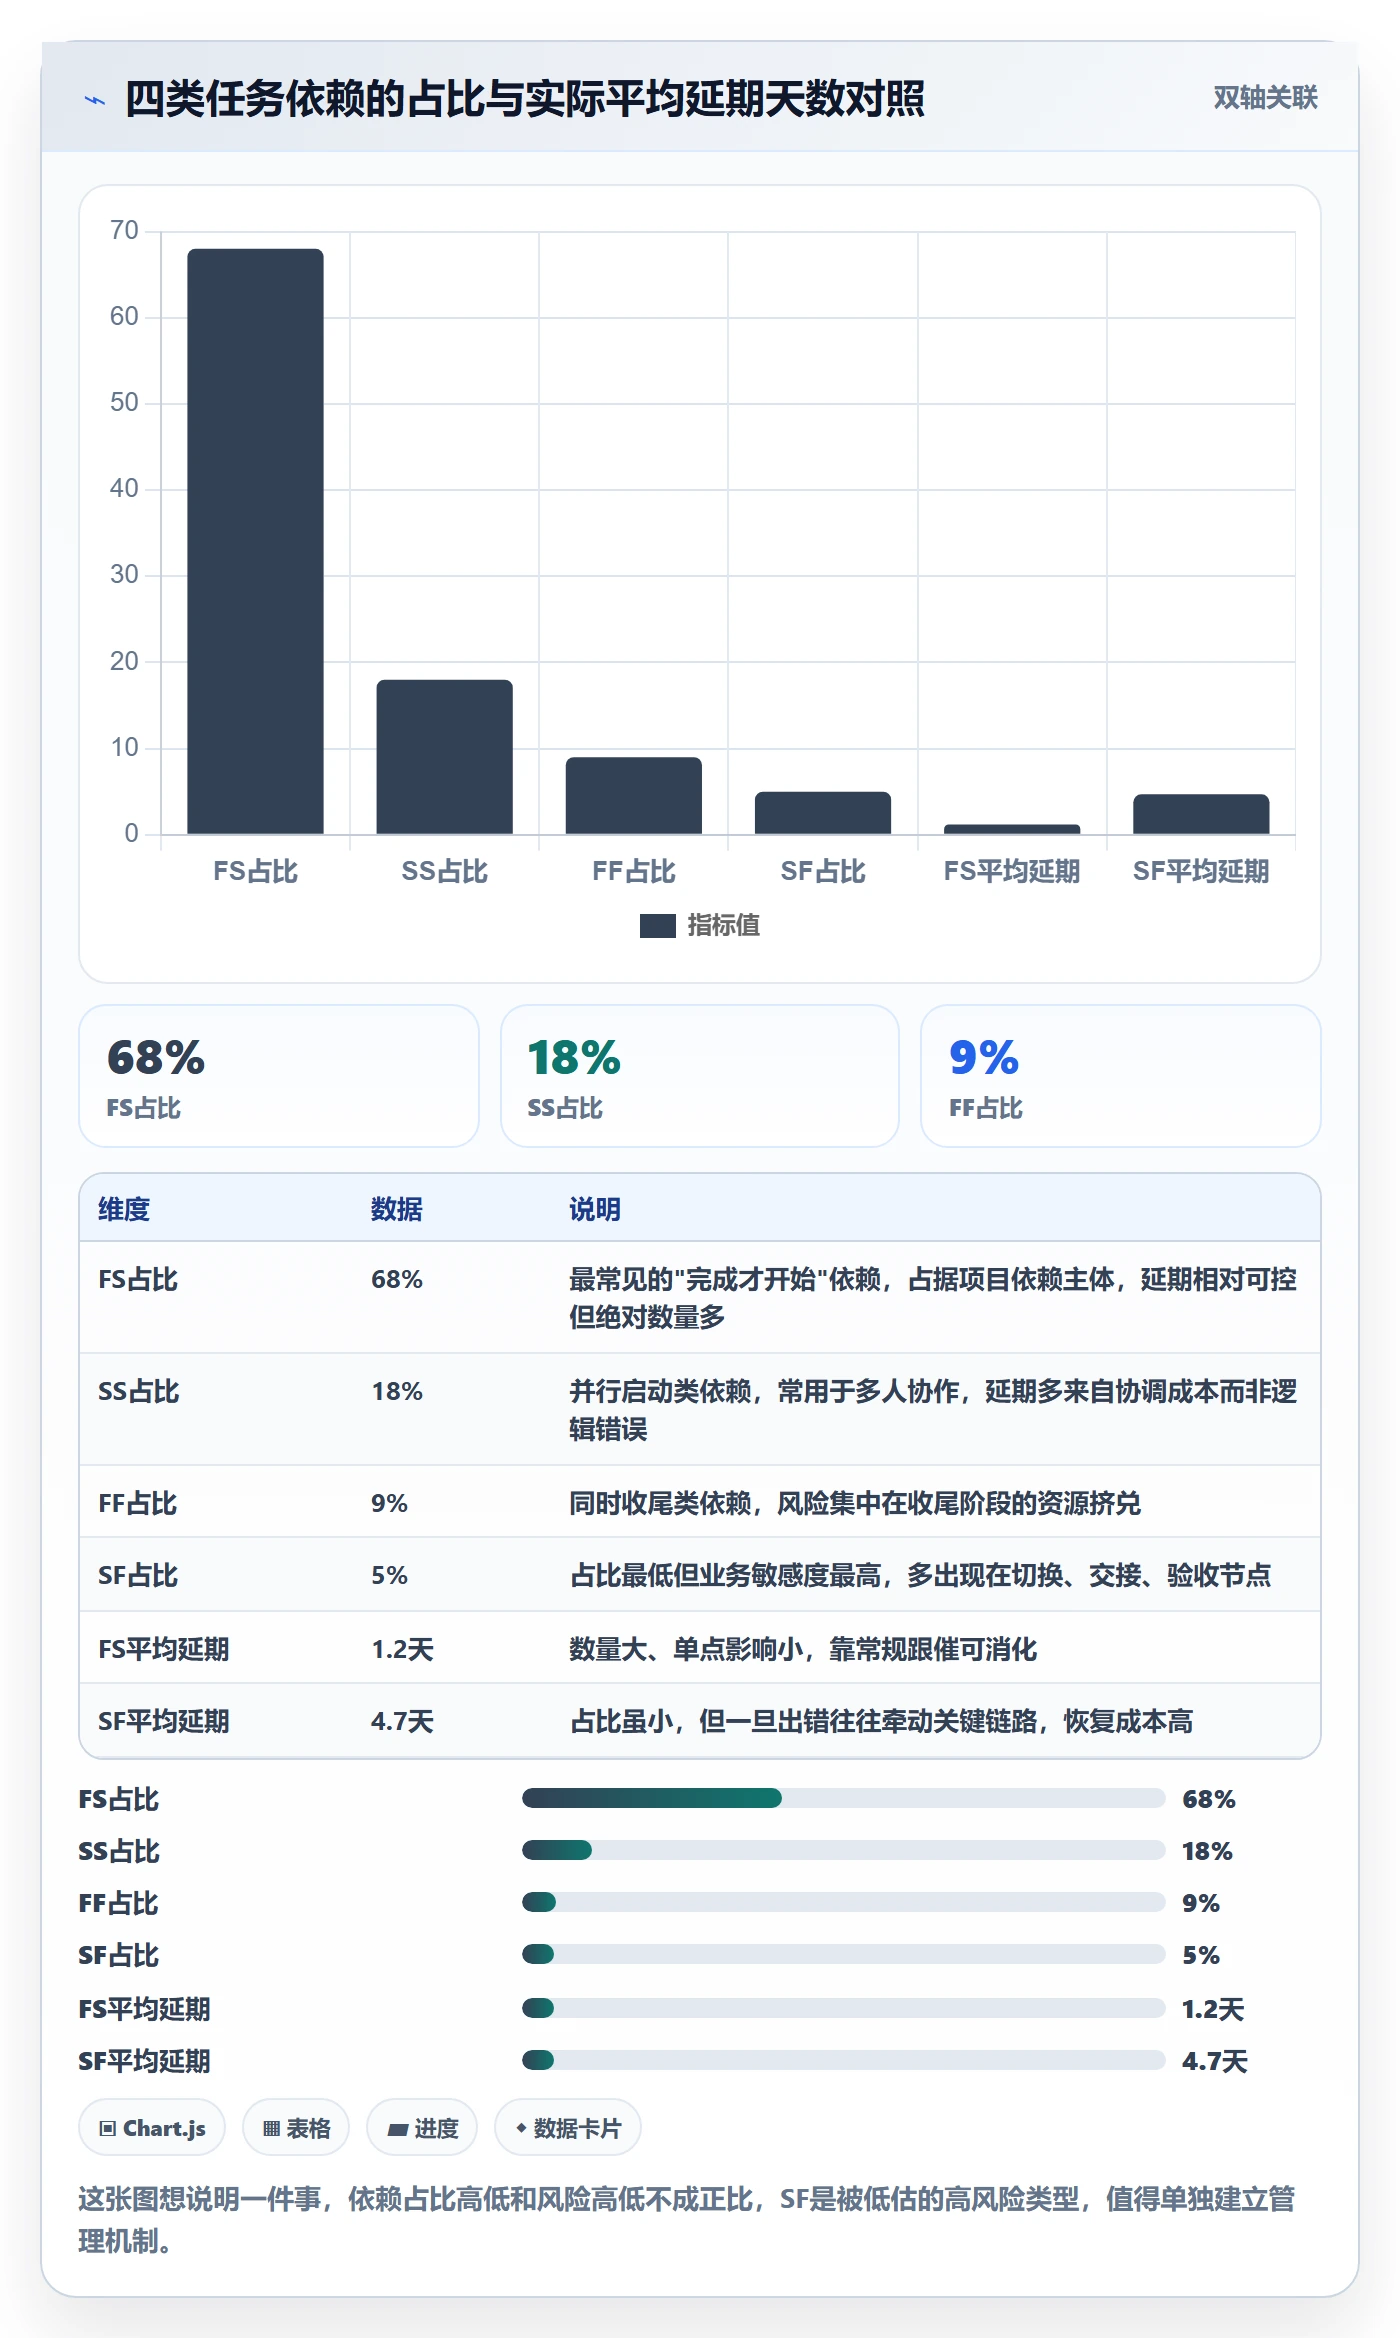Click the 数据卡片 tag chip
The image size is (1400, 2338).
point(568,2128)
